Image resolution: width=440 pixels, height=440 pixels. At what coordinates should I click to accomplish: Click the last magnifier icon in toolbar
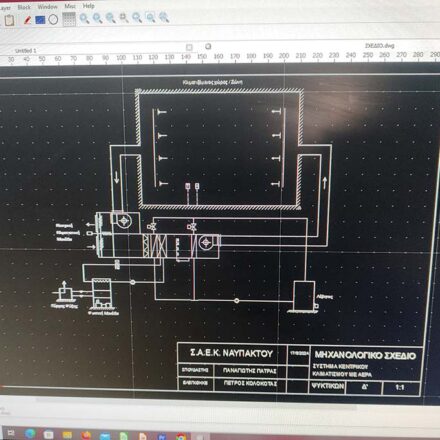pyautogui.click(x=164, y=17)
